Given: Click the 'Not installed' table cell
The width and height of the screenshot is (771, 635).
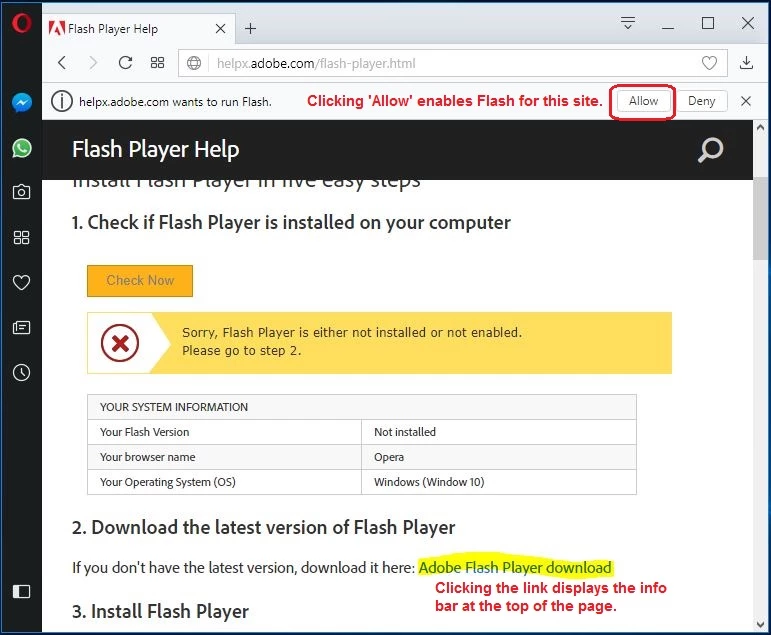Looking at the screenshot, I should (499, 432).
